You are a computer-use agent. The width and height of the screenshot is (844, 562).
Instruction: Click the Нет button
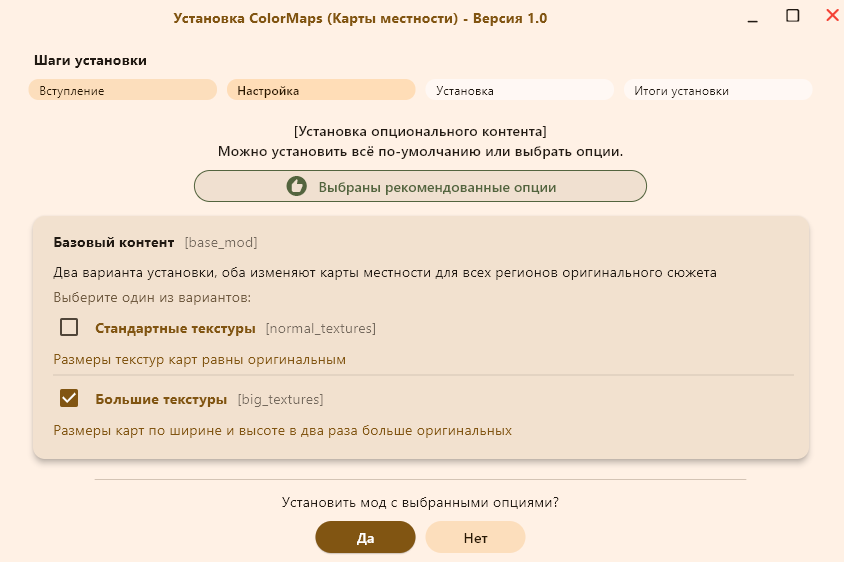(x=475, y=537)
